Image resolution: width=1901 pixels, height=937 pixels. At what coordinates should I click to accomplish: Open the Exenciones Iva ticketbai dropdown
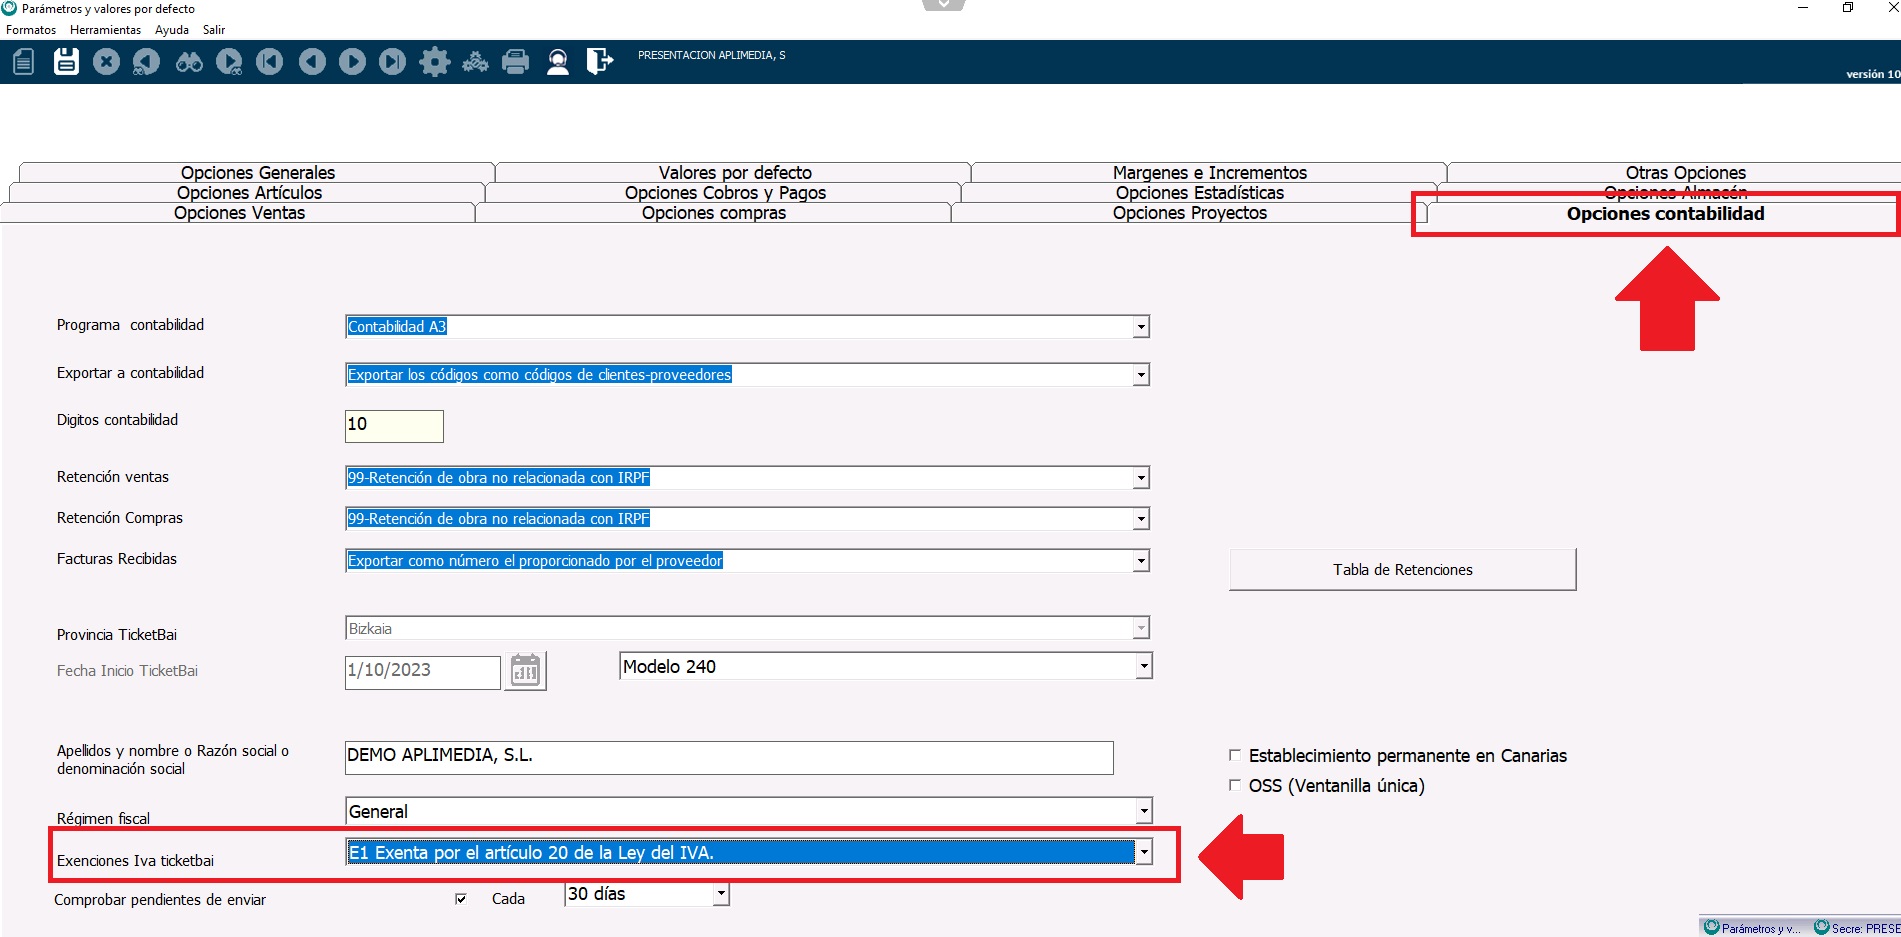[1143, 852]
